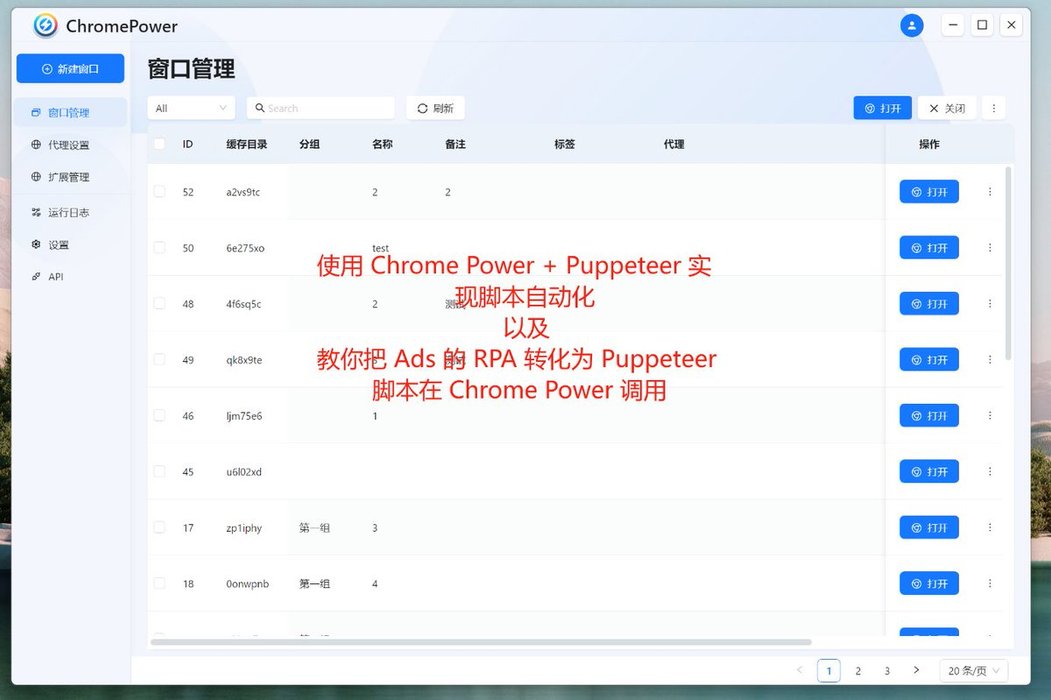Click the 名称 column header
The image size is (1051, 700).
pos(382,144)
